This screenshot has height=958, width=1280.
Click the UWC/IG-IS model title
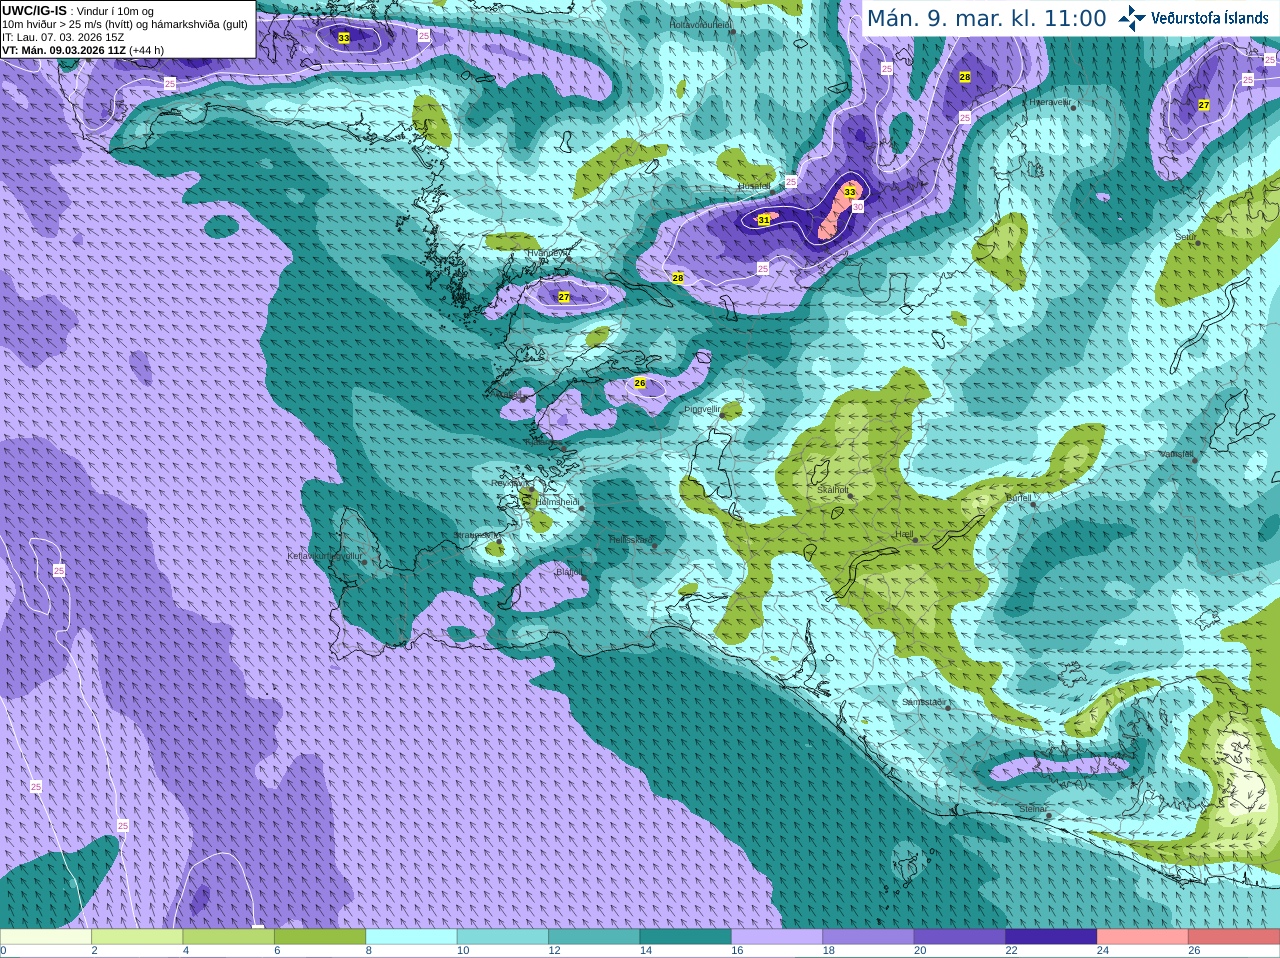(34, 10)
